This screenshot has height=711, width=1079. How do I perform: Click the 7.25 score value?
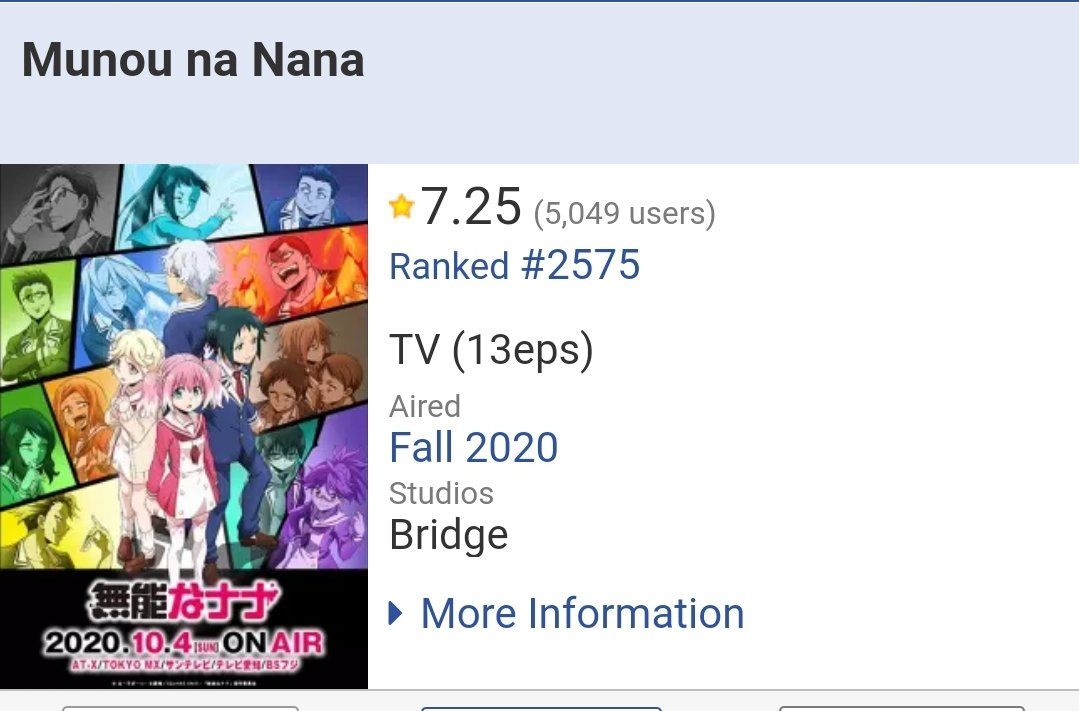click(471, 207)
